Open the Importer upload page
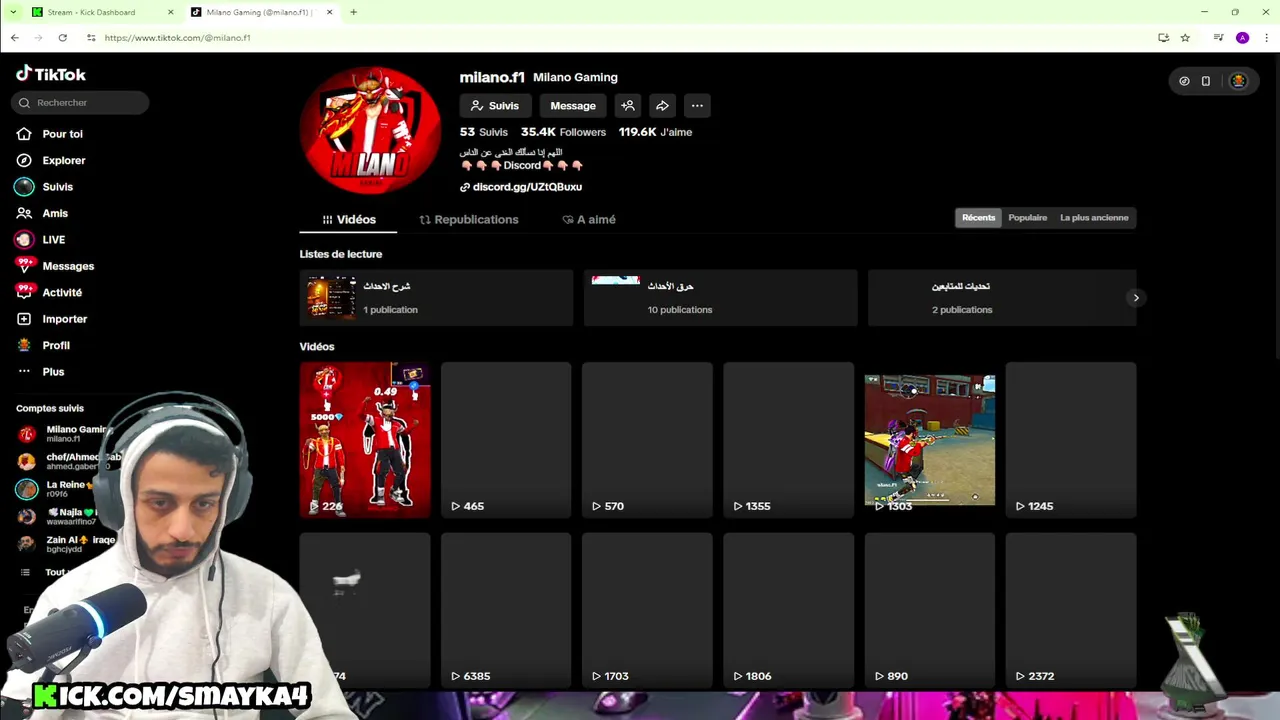1280x720 pixels. click(x=52, y=319)
